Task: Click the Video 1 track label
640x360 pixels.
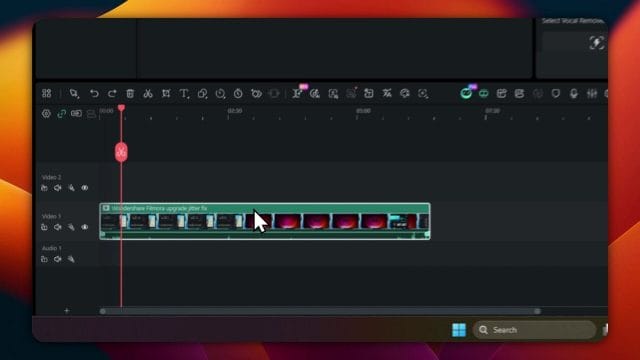Action: (51, 216)
